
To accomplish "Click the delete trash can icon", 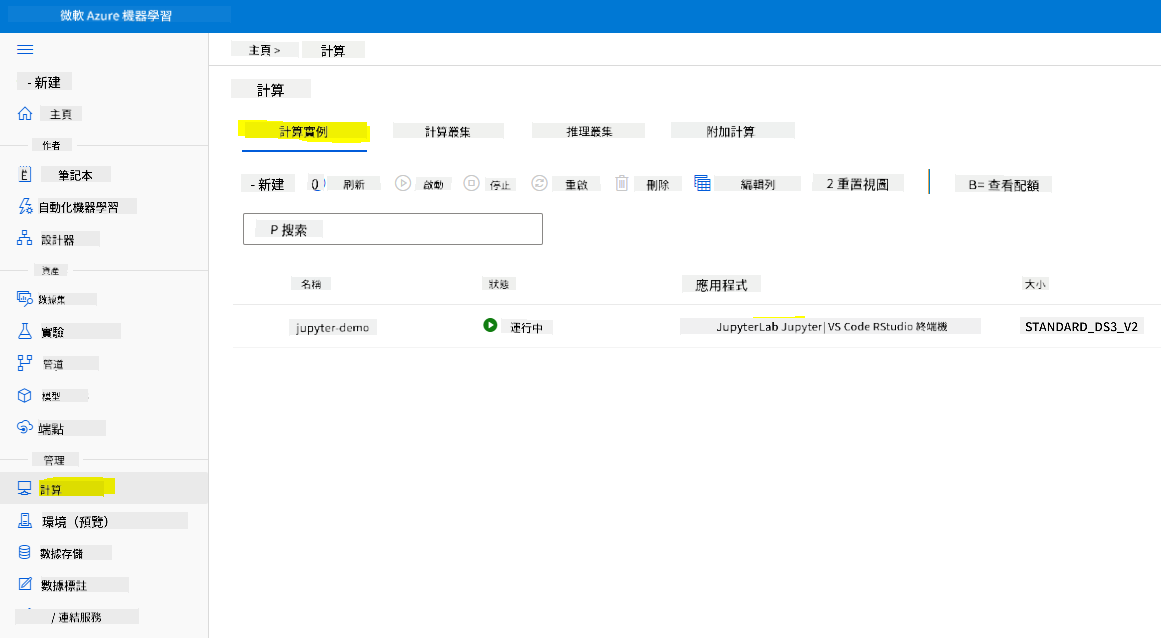I will click(622, 183).
